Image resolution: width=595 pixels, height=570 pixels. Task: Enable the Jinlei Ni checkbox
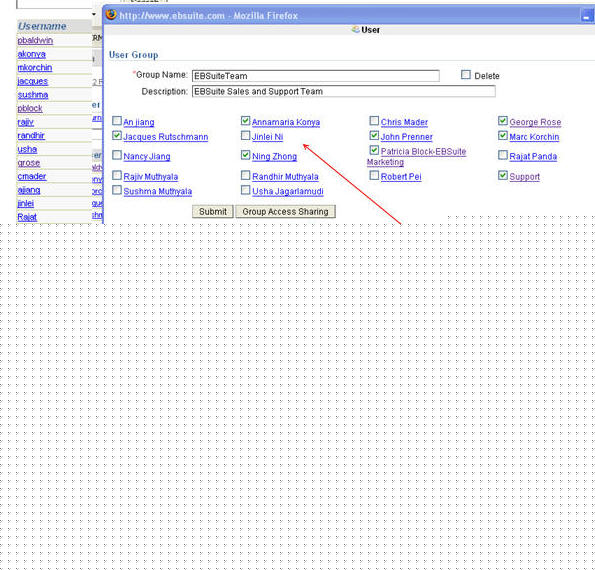coord(246,135)
